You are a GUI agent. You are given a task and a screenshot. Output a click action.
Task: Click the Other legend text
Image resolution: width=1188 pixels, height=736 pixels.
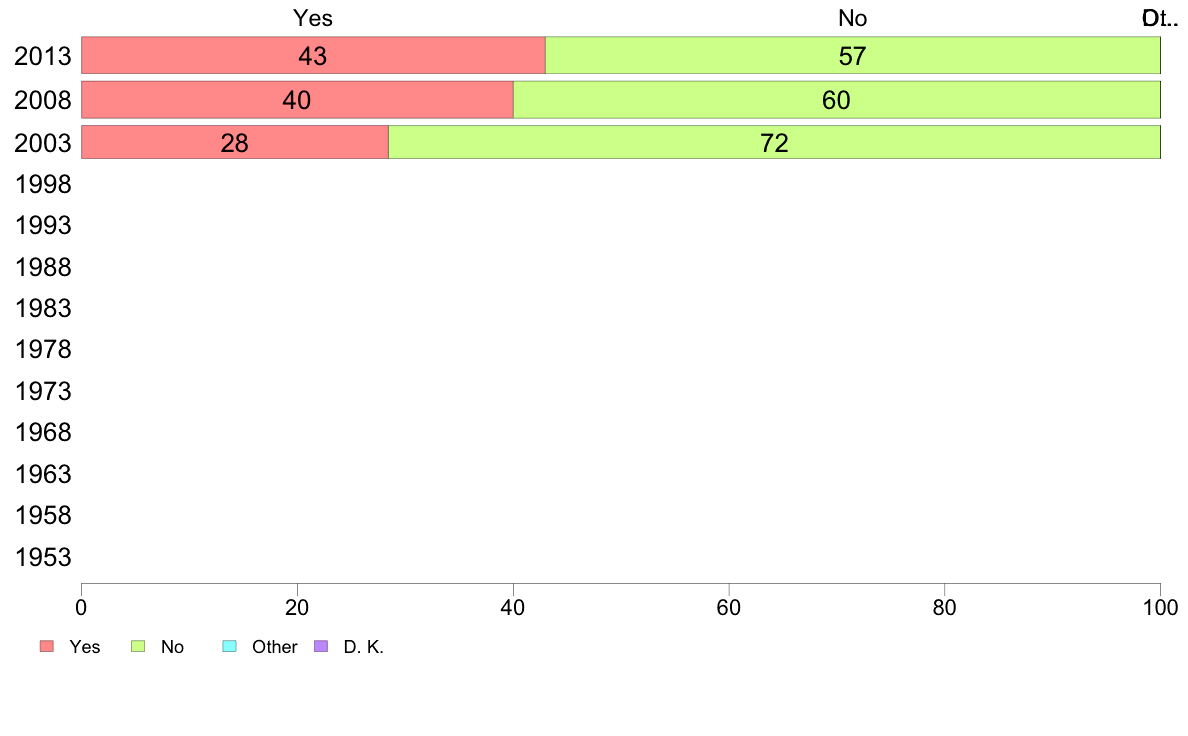[x=274, y=647]
